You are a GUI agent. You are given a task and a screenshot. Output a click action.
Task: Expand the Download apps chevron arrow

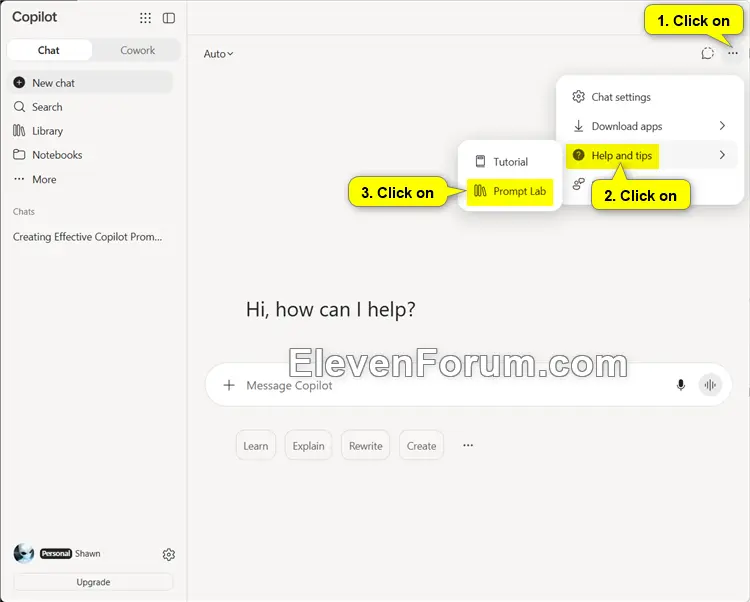click(722, 126)
